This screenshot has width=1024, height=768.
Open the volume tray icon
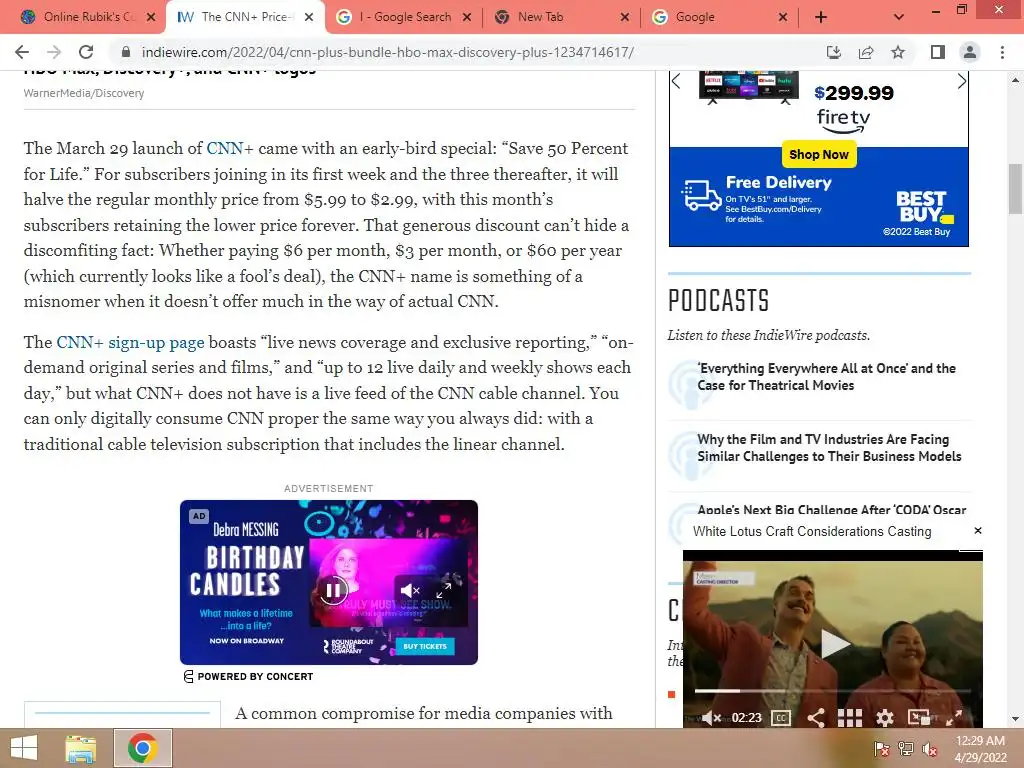click(930, 749)
